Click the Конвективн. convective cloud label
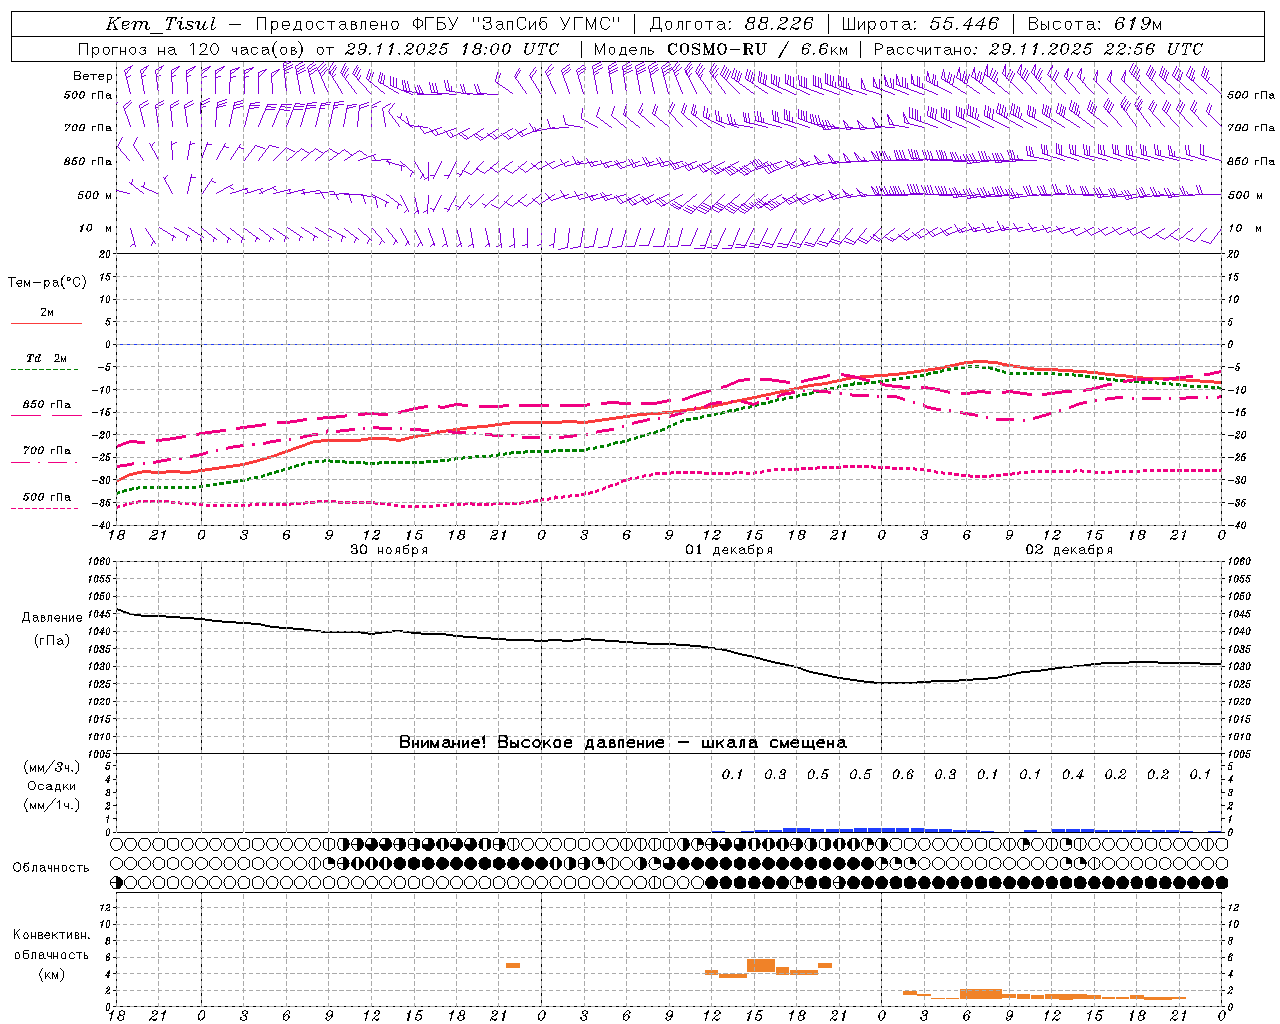This screenshot has height=1024, width=1280. pyautogui.click(x=51, y=935)
